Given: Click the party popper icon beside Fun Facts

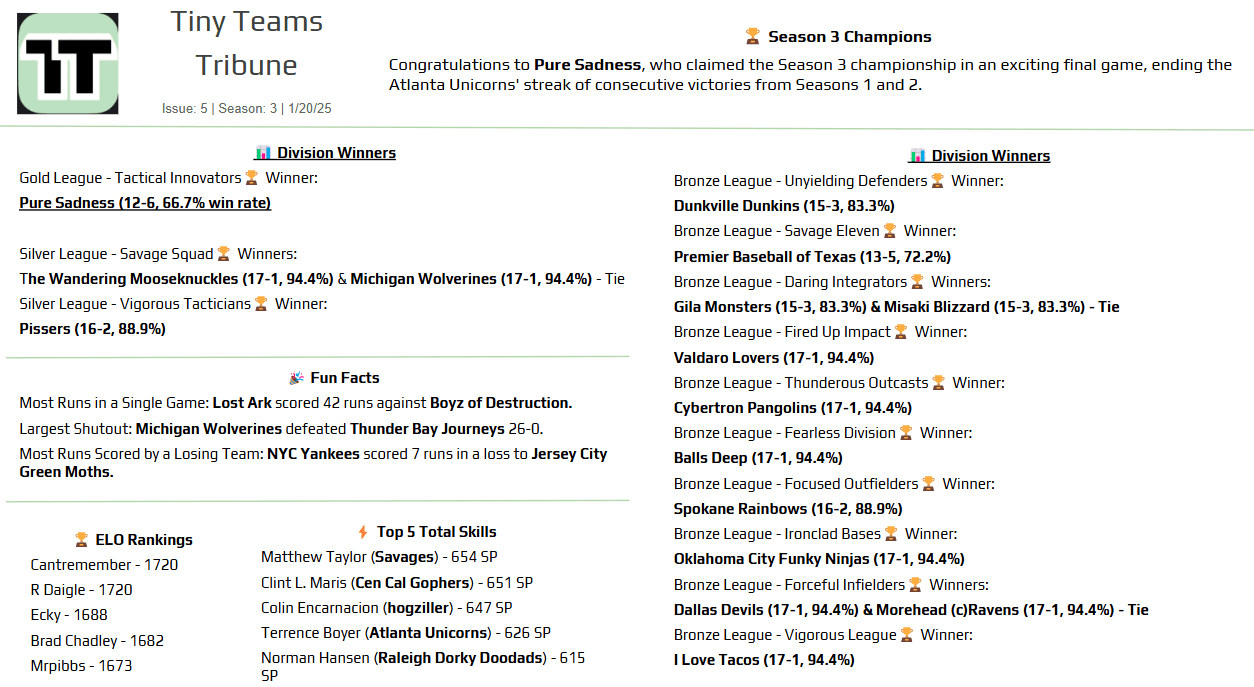Looking at the screenshot, I should pyautogui.click(x=296, y=378).
